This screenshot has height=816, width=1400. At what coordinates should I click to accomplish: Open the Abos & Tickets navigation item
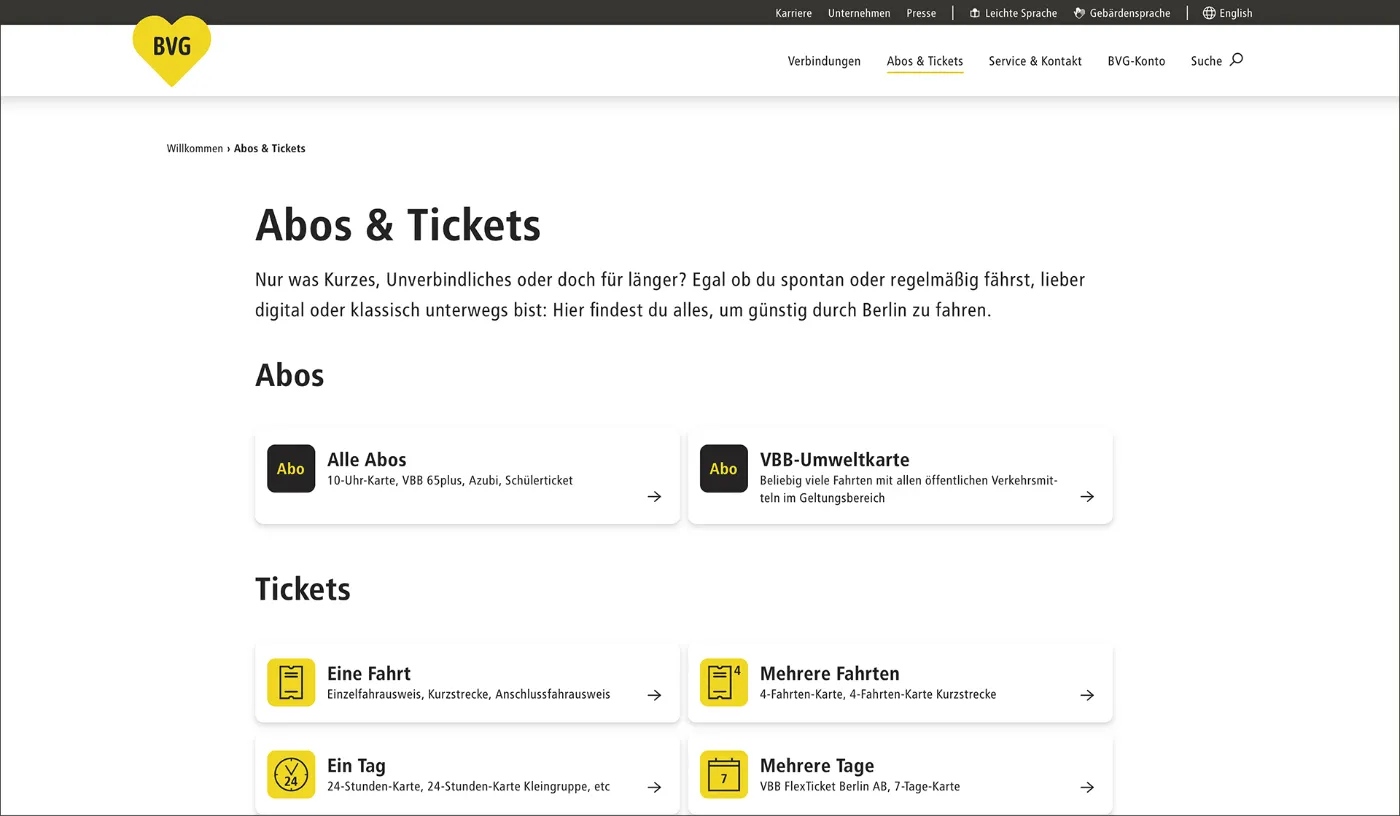tap(925, 61)
